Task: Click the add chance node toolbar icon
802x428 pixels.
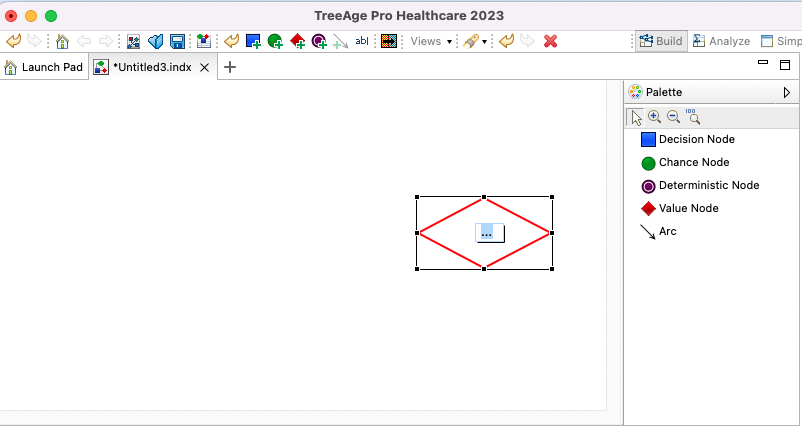Action: [275, 41]
